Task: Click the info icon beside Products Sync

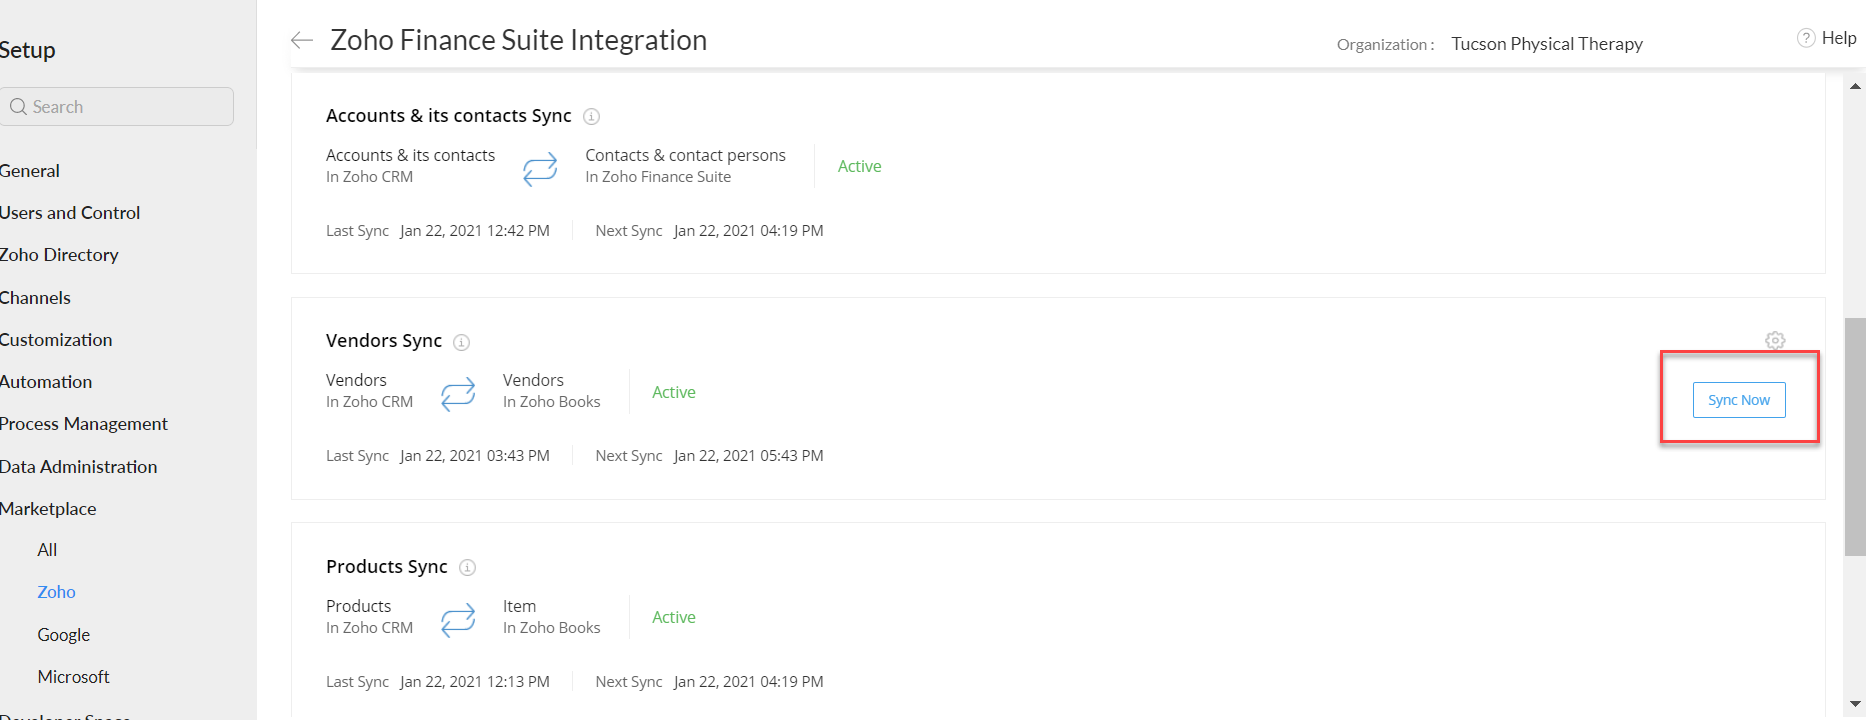Action: point(467,568)
